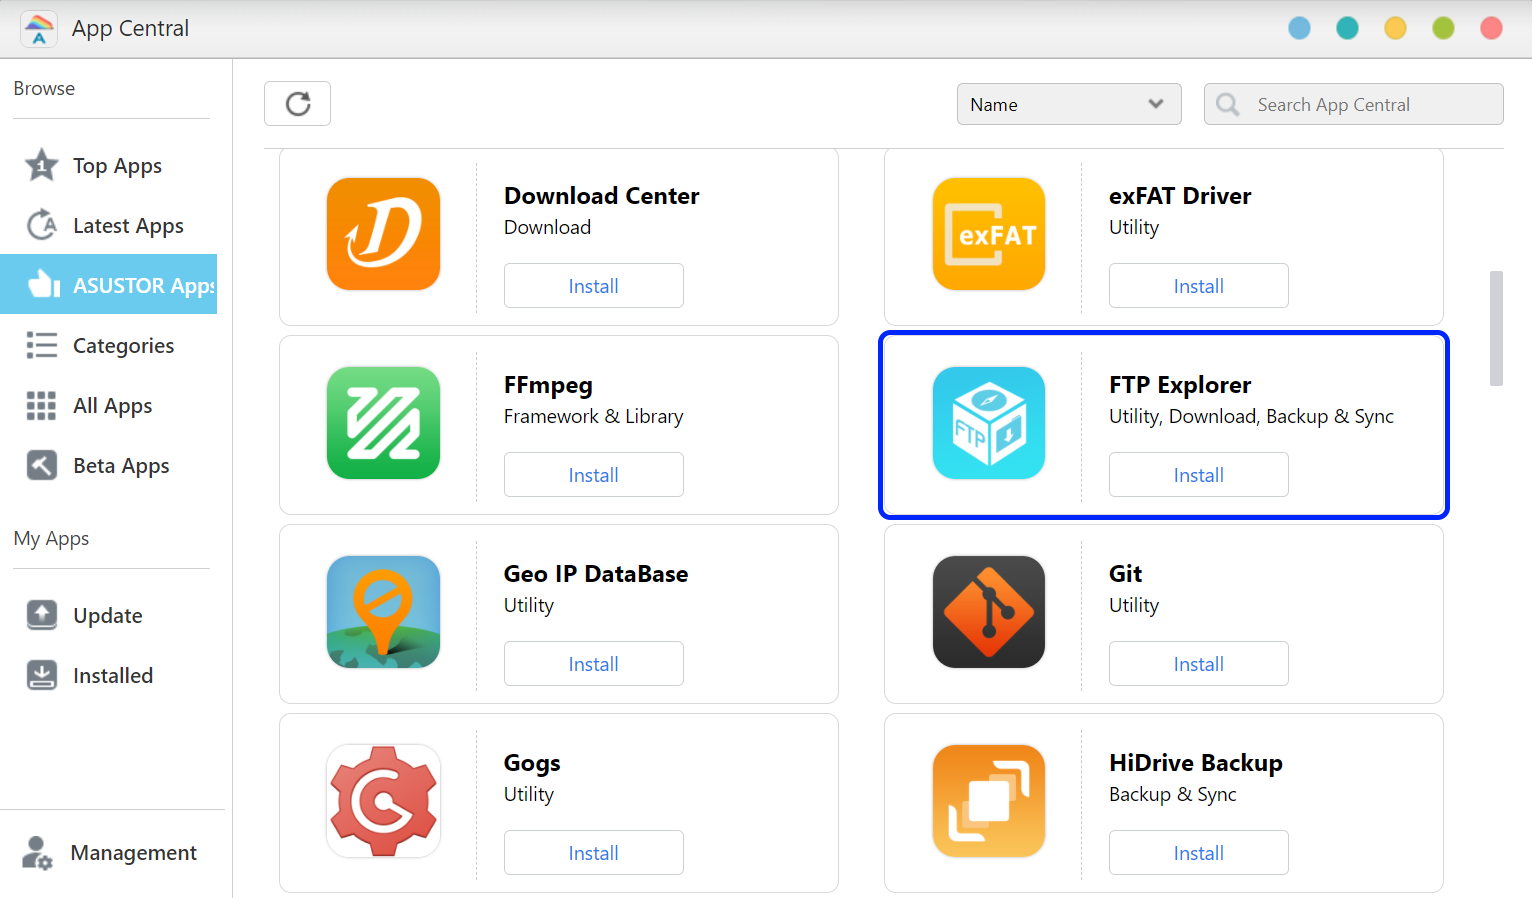Open the Top Apps star icon
The image size is (1532, 898).
[42, 165]
